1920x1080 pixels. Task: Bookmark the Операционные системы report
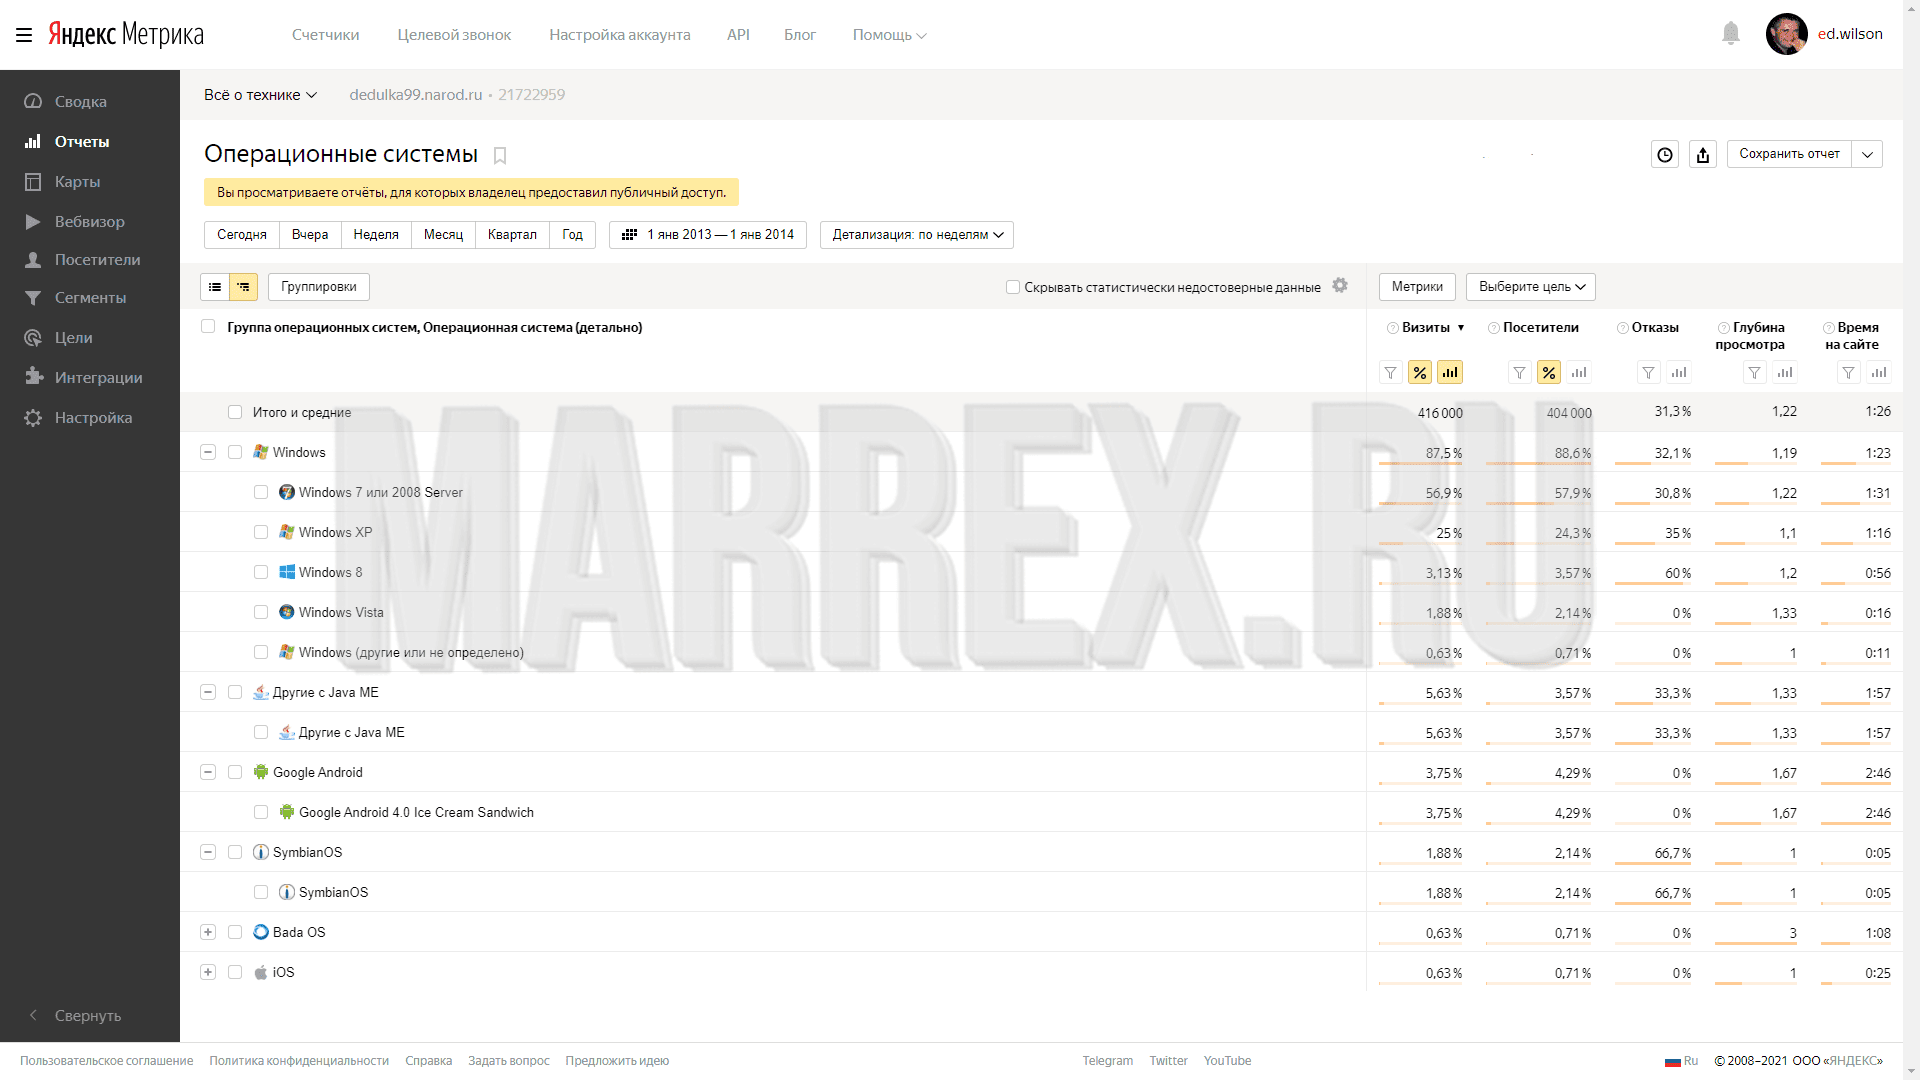(500, 155)
